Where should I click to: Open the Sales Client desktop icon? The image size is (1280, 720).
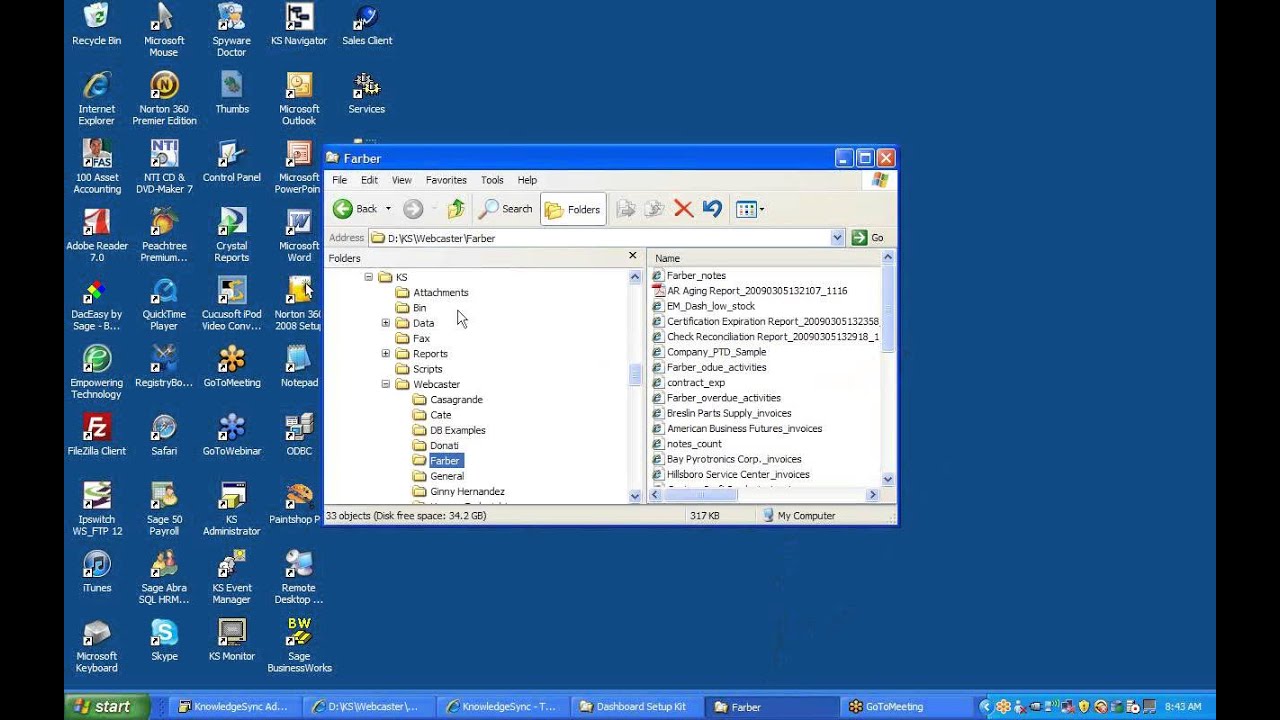coord(367,25)
